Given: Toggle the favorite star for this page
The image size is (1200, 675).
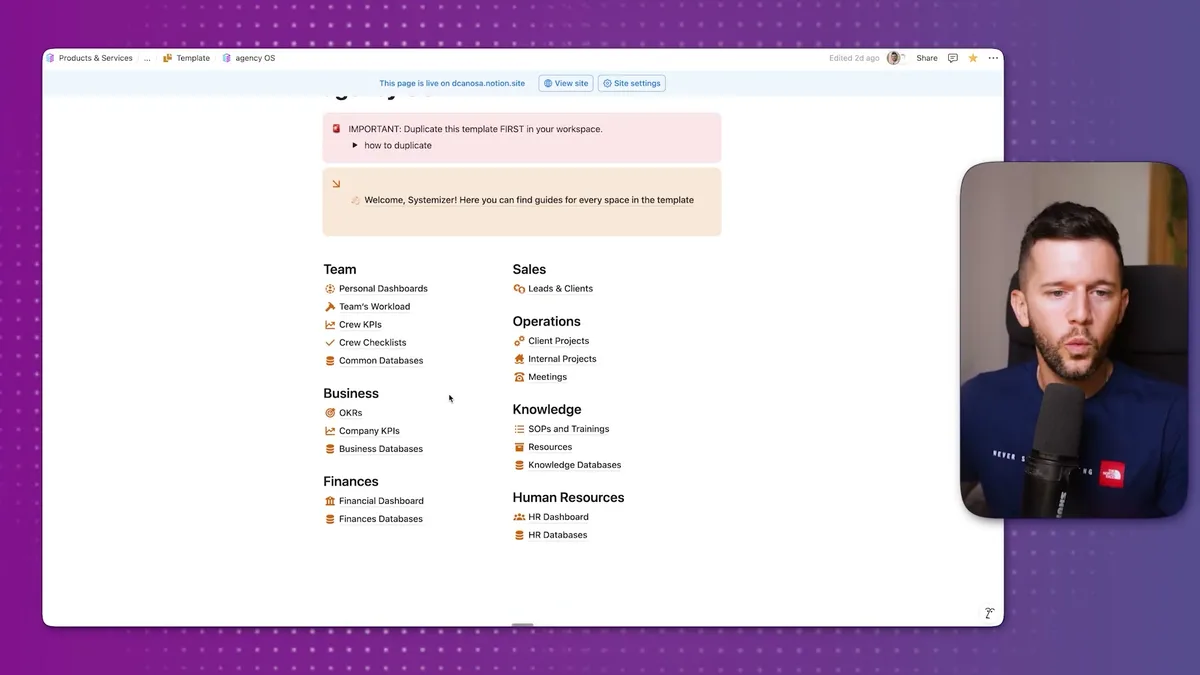Looking at the screenshot, I should [x=972, y=58].
